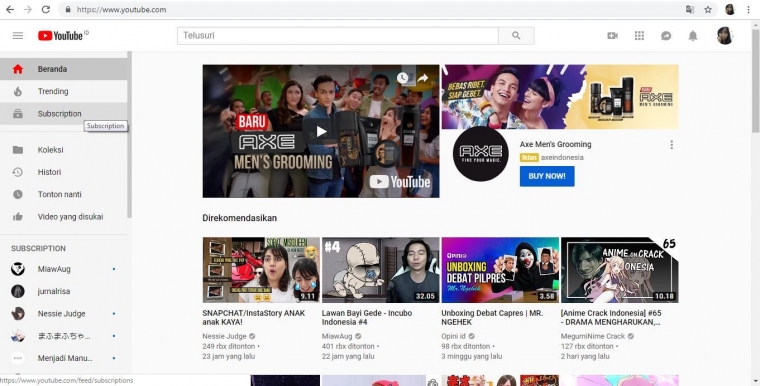
Task: Open Koleksi in sidebar
Action: click(63, 150)
